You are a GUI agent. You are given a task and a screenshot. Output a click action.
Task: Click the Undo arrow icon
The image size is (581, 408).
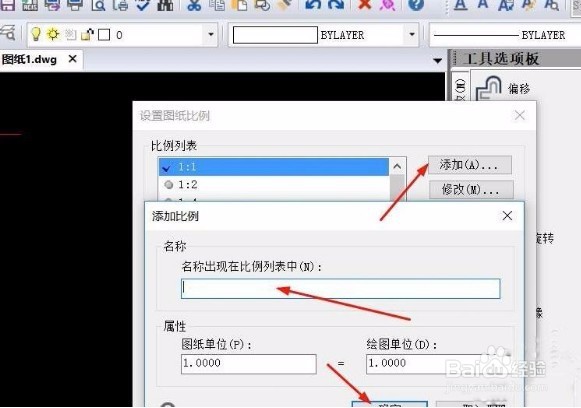pos(313,4)
